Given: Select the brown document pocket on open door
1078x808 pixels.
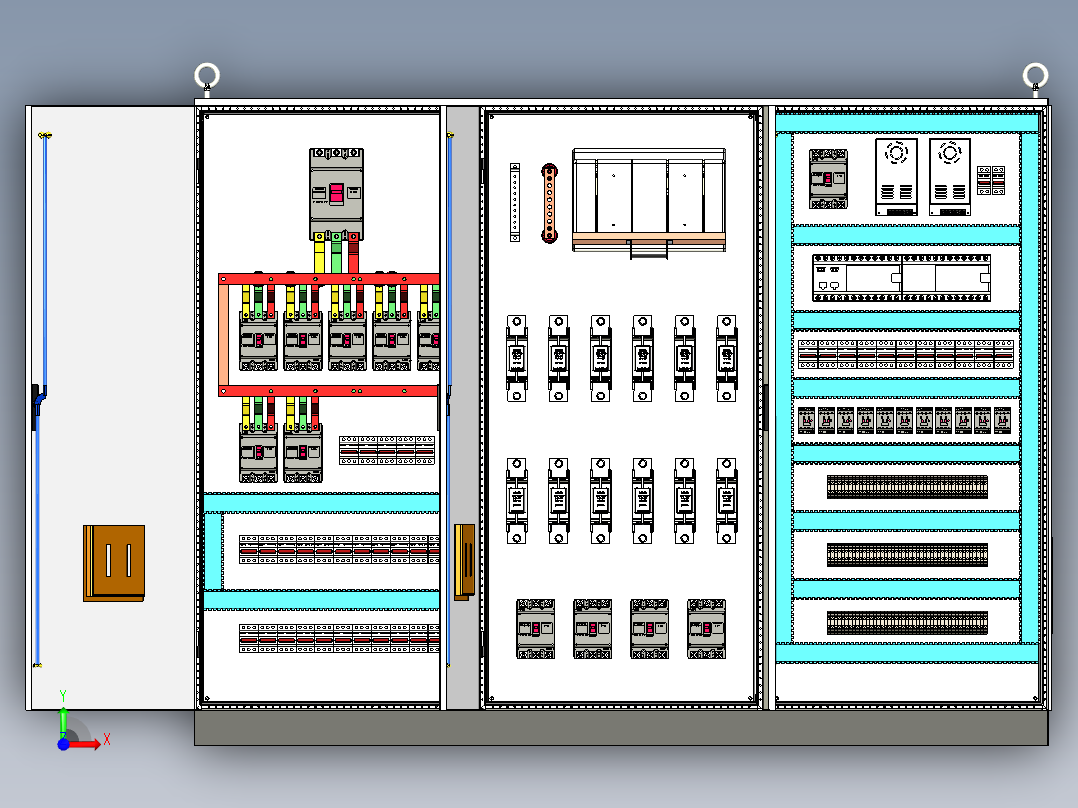Looking at the screenshot, I should [114, 563].
